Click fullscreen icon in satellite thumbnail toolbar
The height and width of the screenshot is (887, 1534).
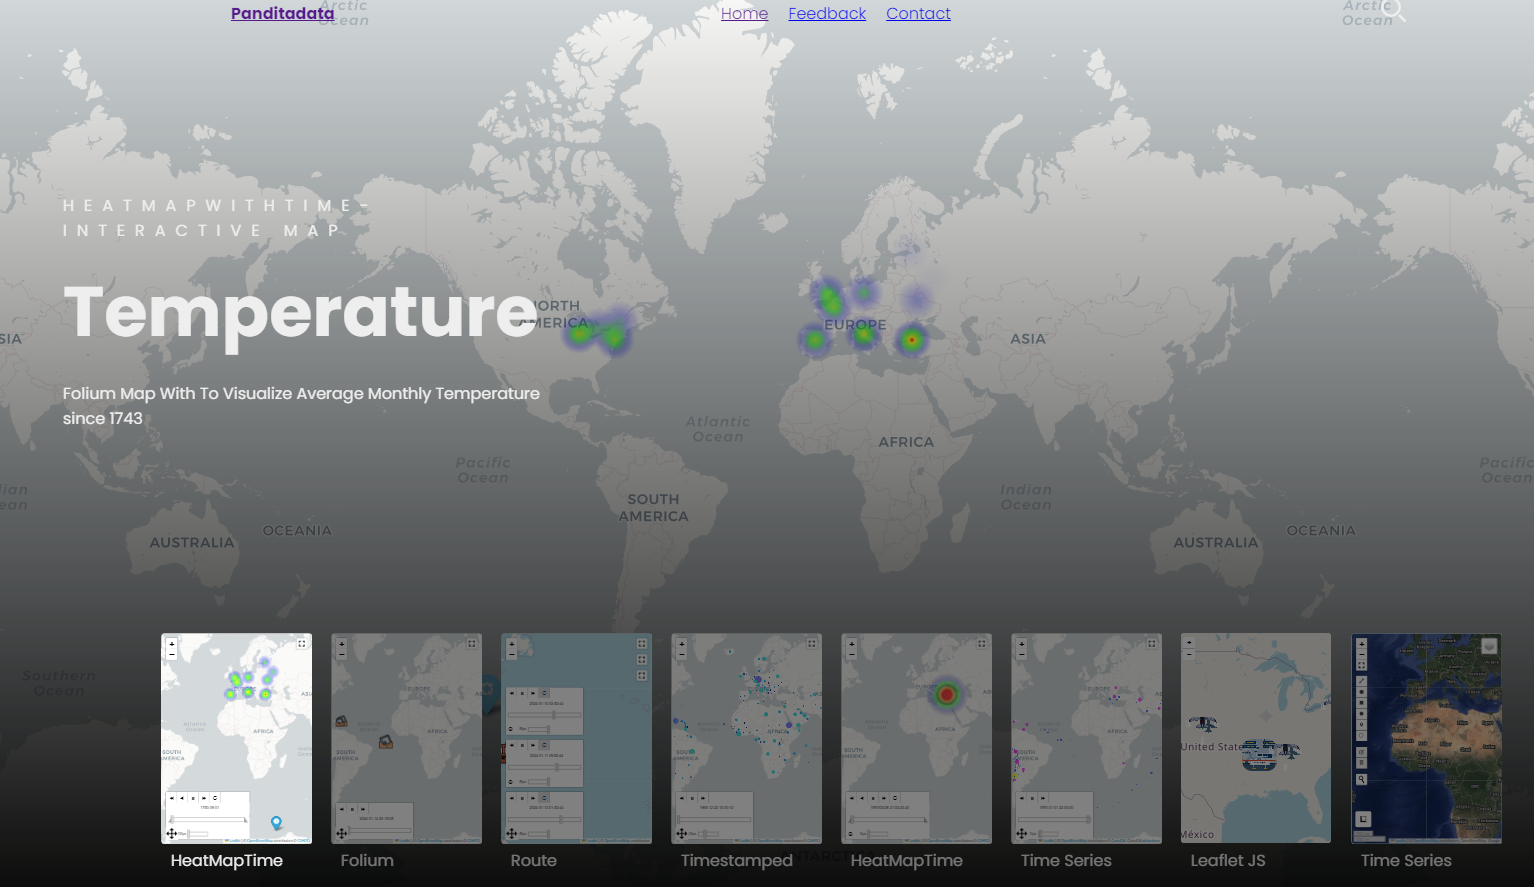click(x=1361, y=665)
